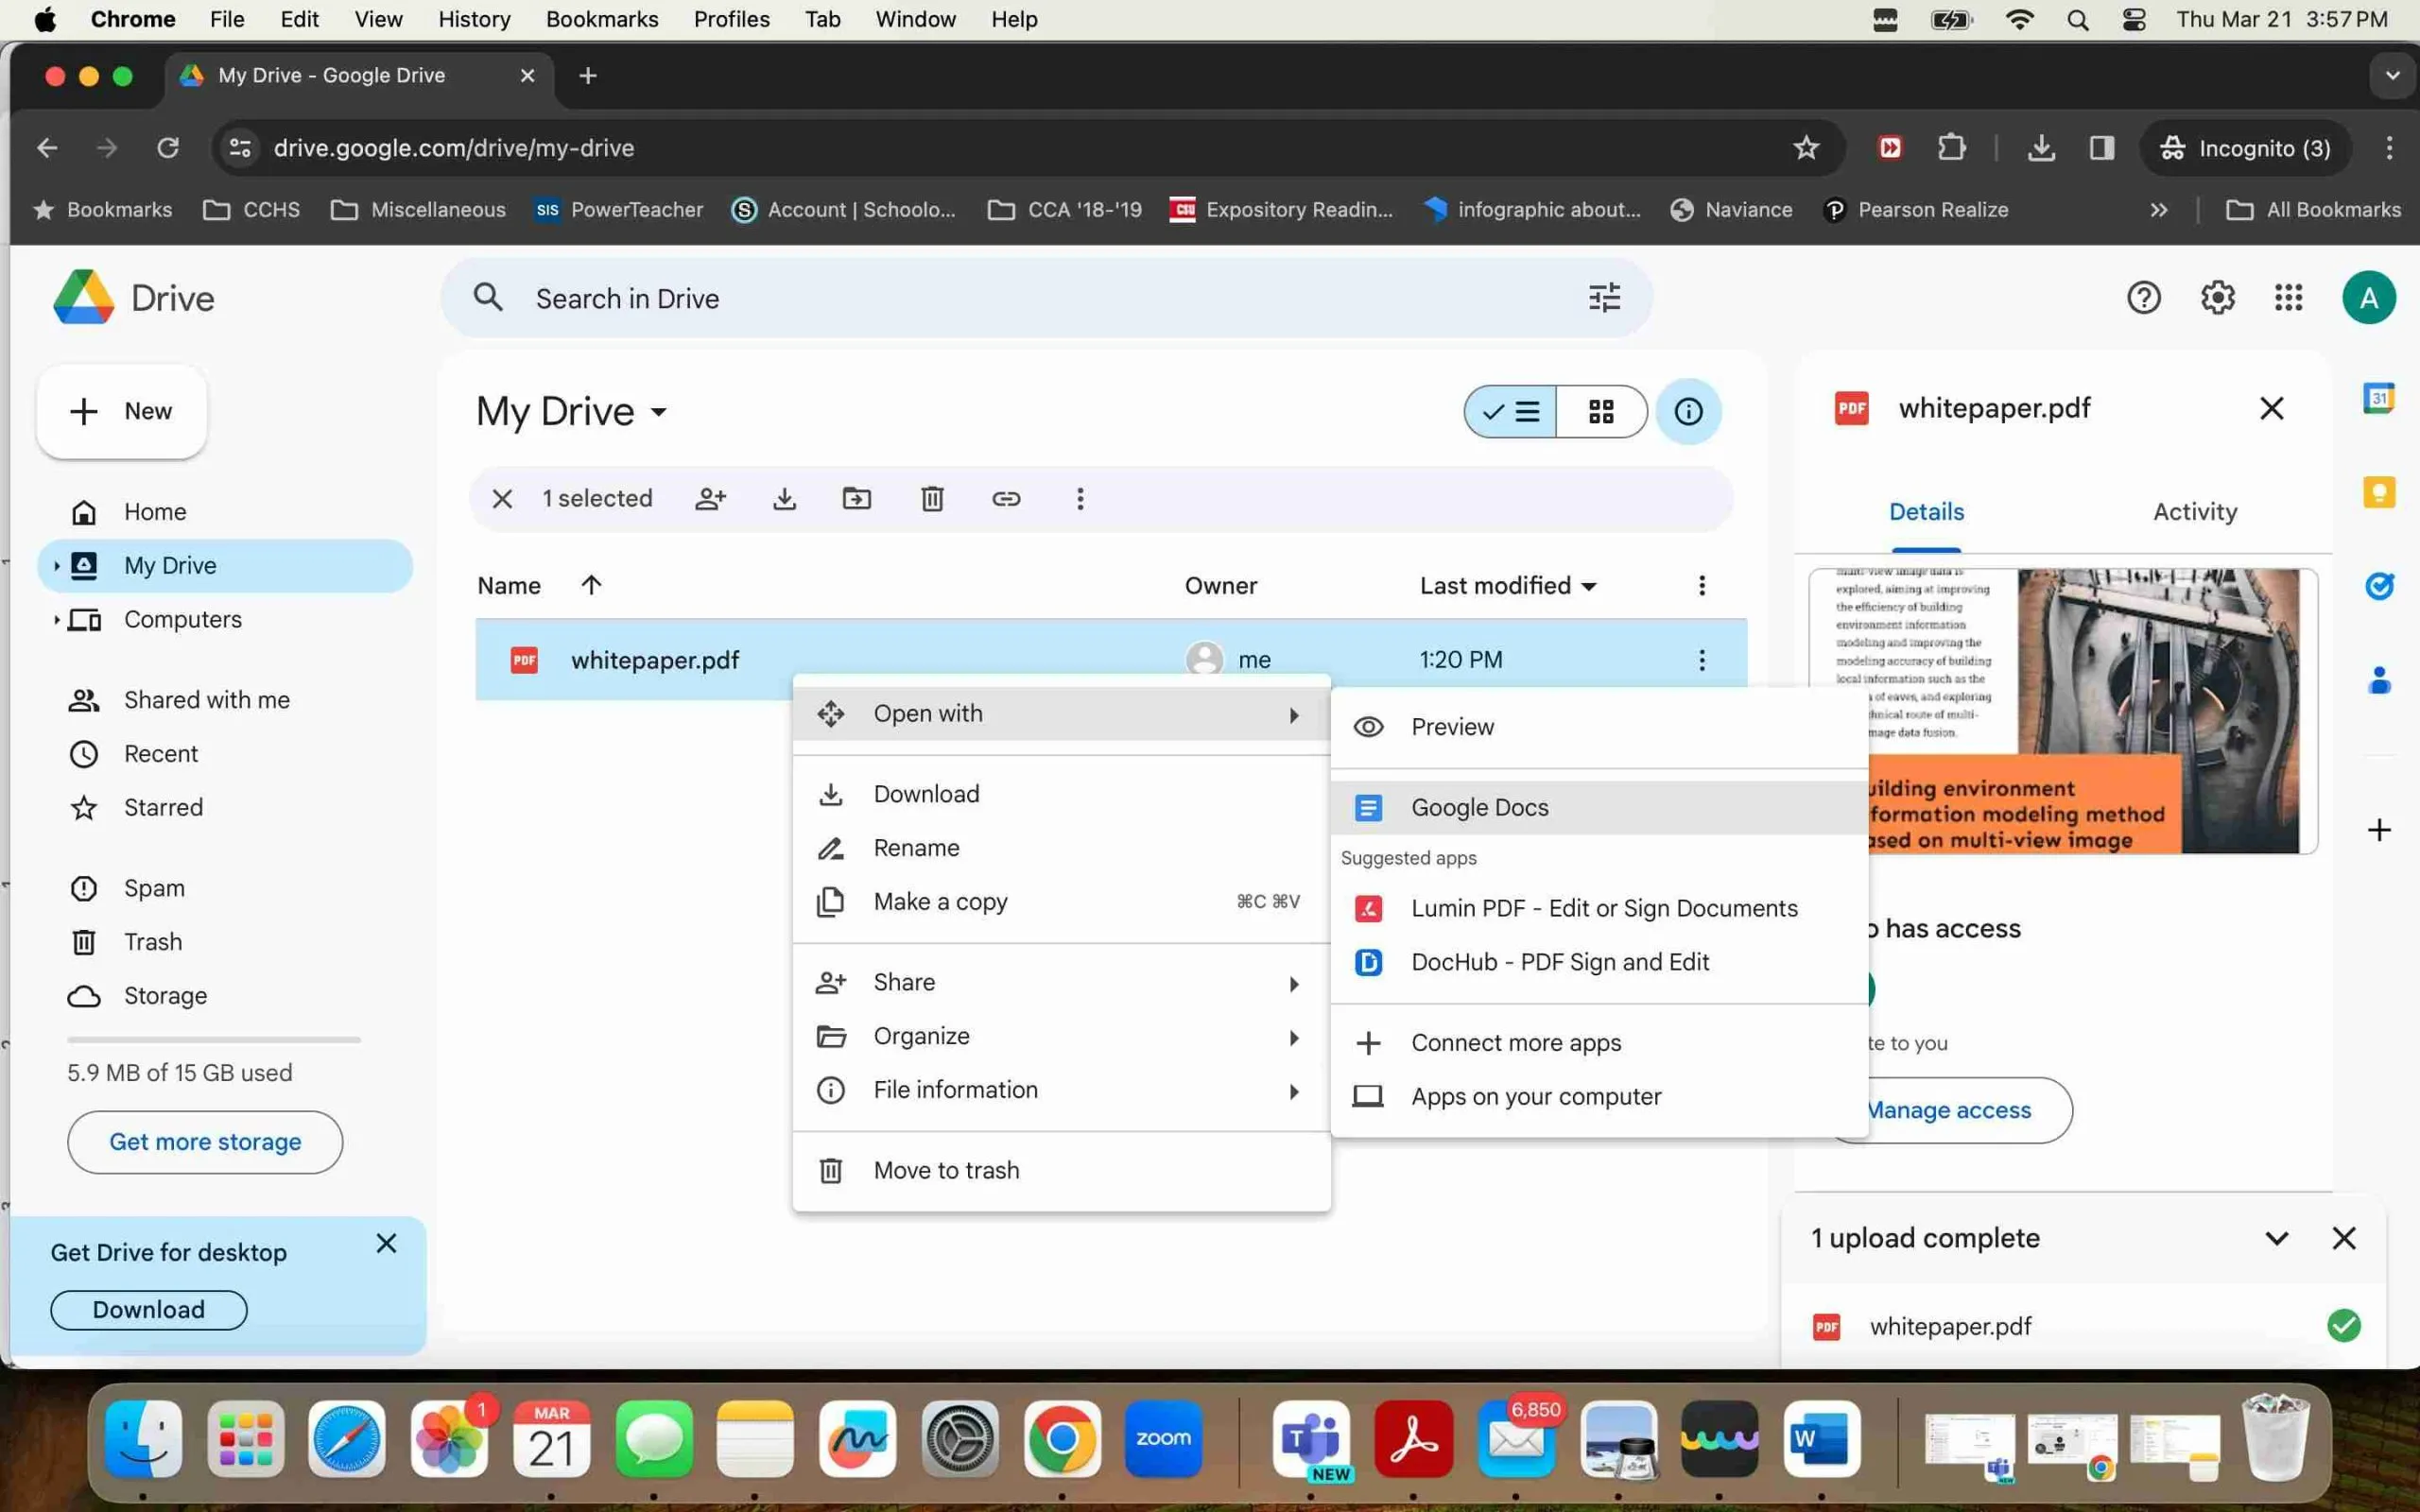This screenshot has height=1512, width=2420.
Task: Select Download in context menu
Action: pyautogui.click(x=1061, y=794)
